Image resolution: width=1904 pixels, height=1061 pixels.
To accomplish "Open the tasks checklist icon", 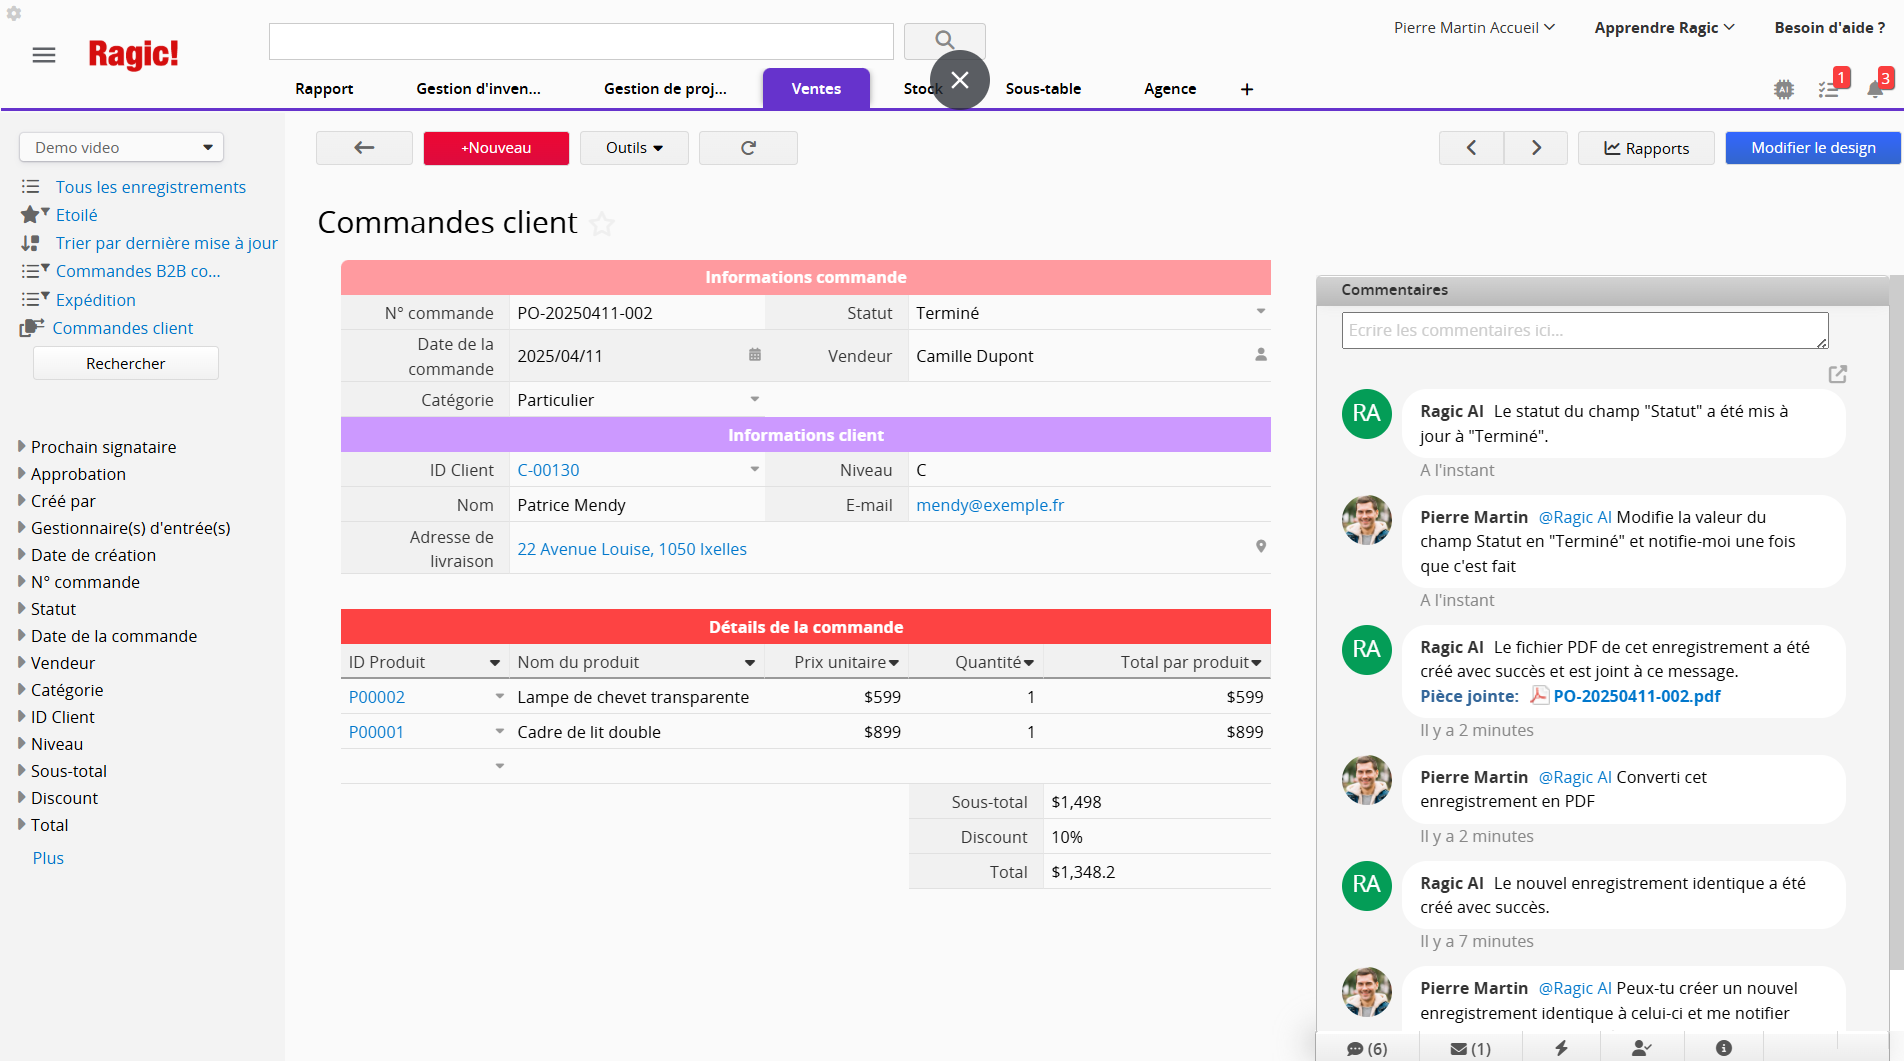I will (x=1829, y=89).
